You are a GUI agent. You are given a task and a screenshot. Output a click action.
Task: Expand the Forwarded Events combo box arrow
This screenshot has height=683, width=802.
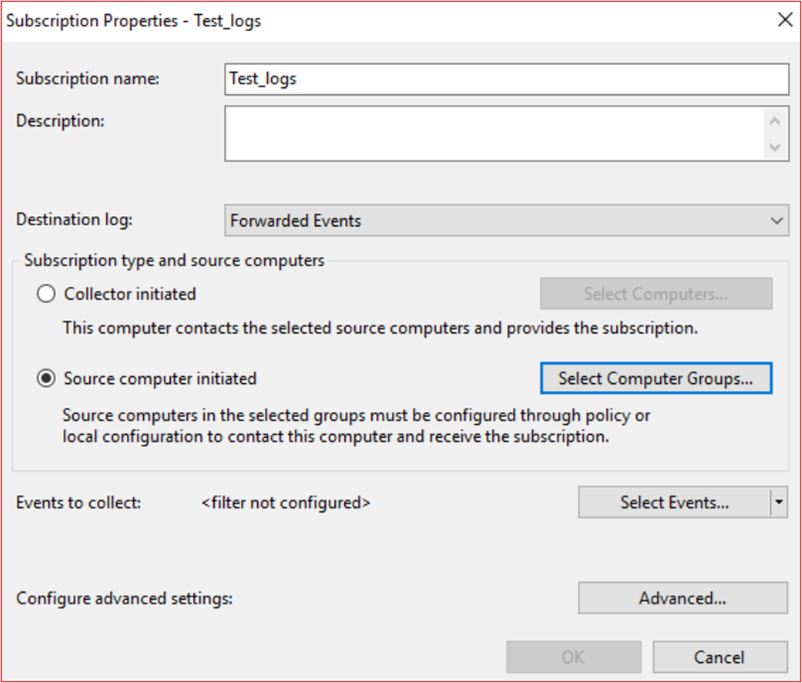776,221
